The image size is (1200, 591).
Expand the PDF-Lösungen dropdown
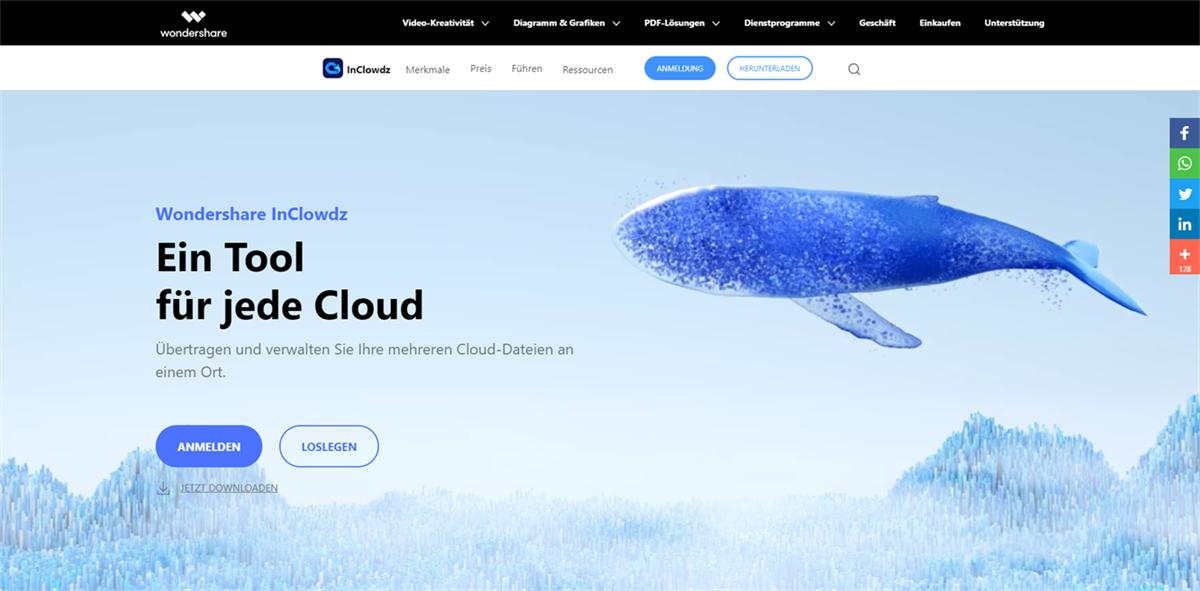click(682, 23)
